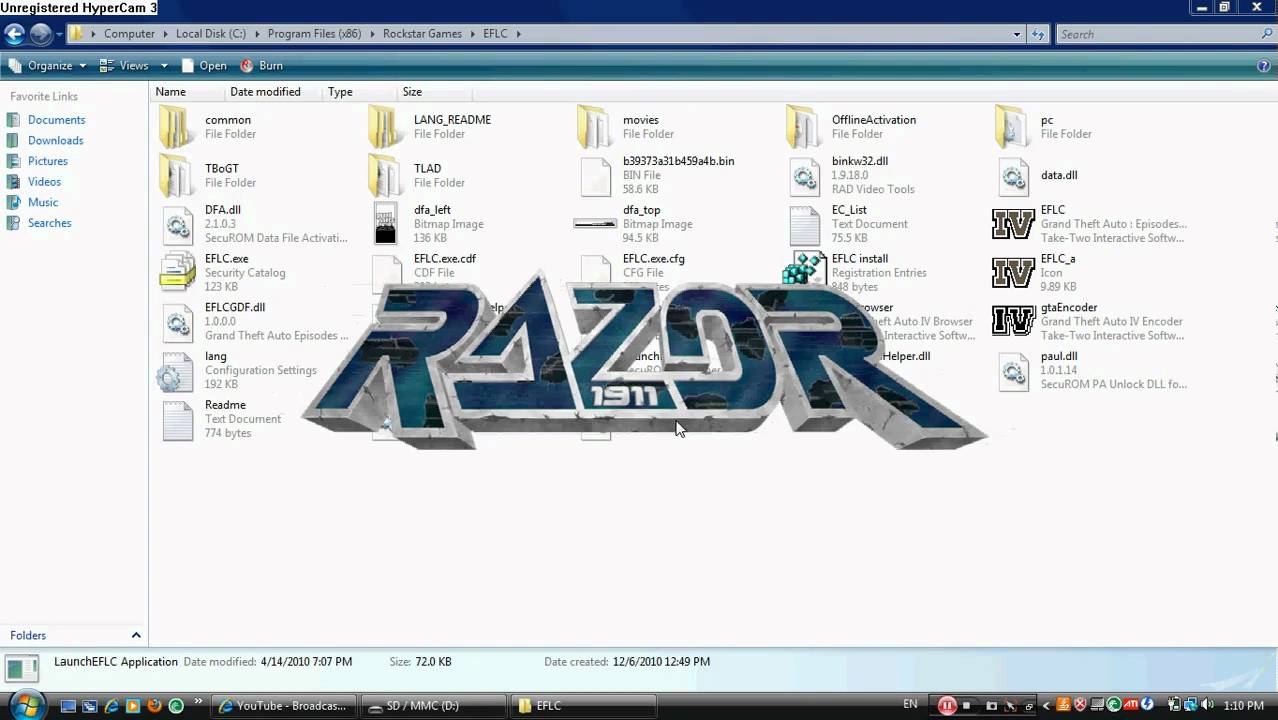
Task: Sort by Size column header
Action: click(412, 92)
